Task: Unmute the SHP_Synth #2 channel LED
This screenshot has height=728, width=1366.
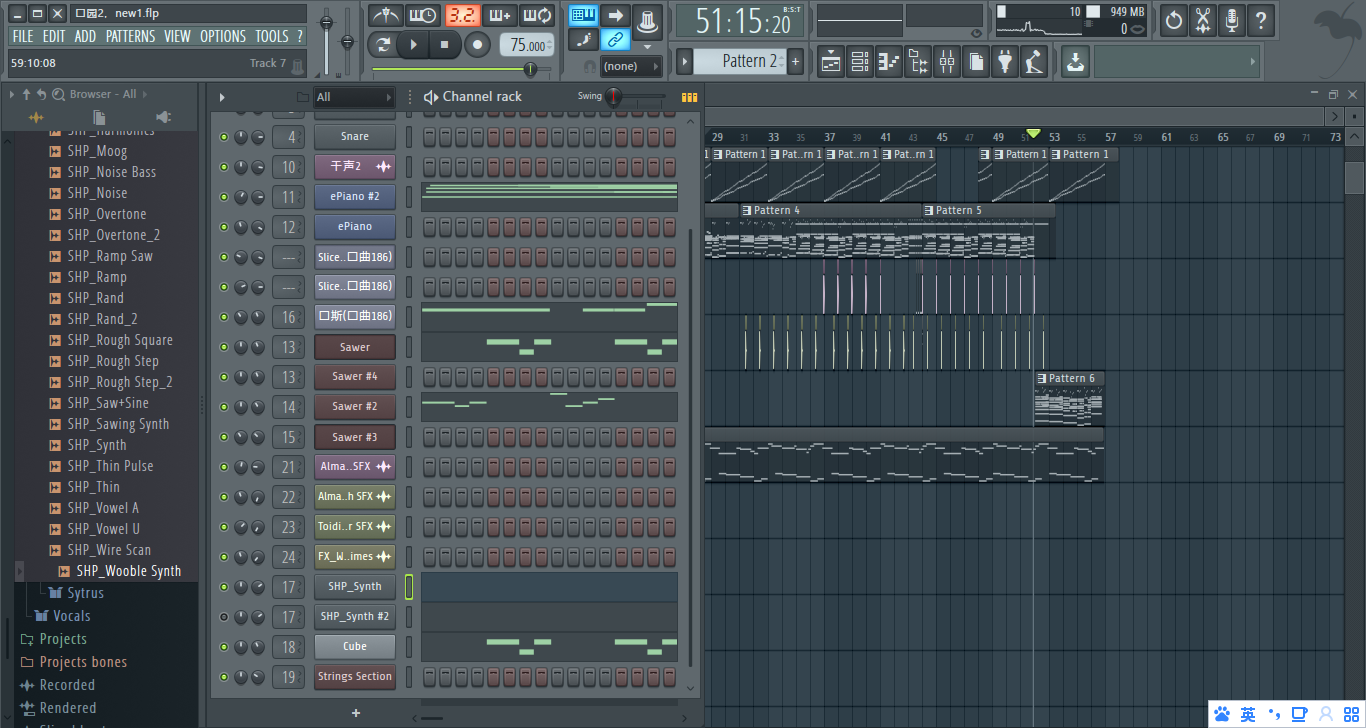Action: click(224, 617)
